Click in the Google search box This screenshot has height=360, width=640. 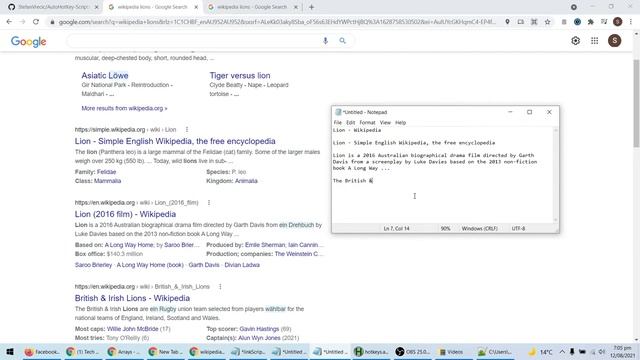coord(194,40)
